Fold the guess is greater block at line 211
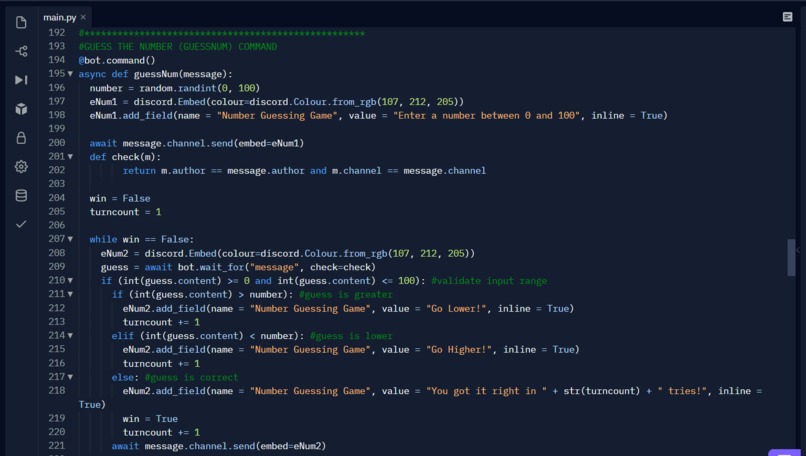Viewport: 806px width, 456px height. point(70,294)
